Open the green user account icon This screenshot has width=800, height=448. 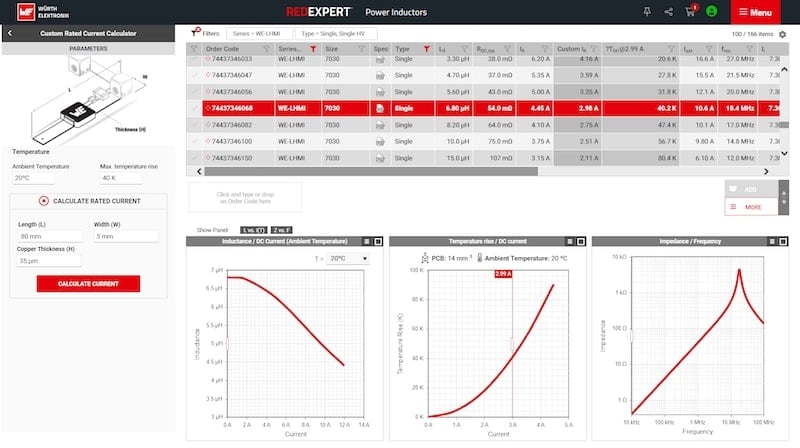click(x=711, y=11)
